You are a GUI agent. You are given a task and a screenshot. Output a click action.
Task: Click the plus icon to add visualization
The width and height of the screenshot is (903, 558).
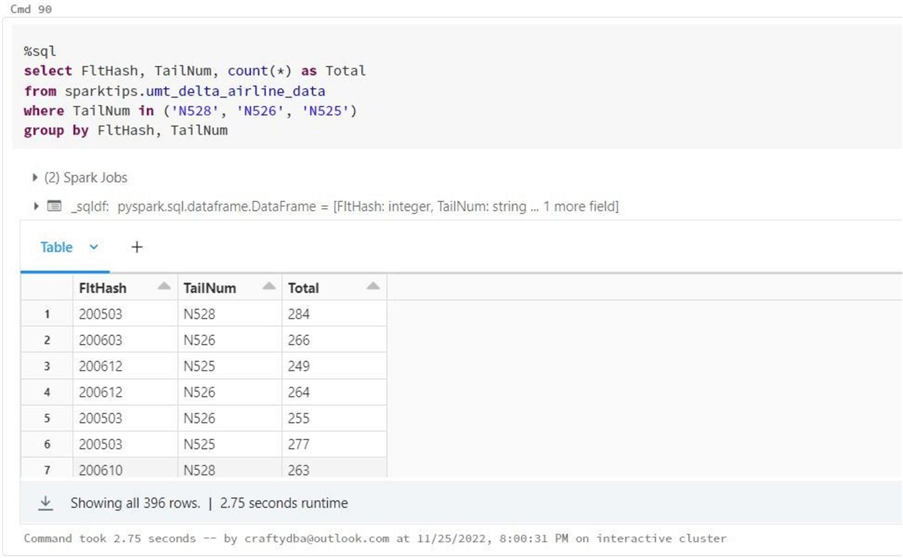click(137, 247)
